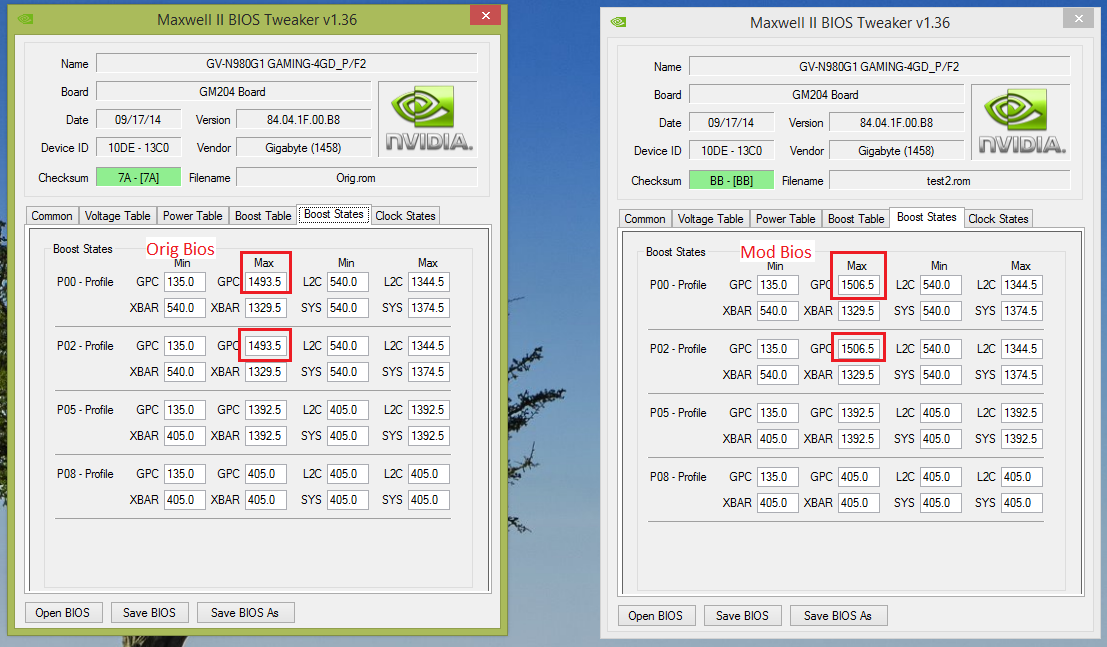Viewport: 1107px width, 647px height.
Task: Click P02 XBAR Max 1329.5 in test2.rom window
Action: pyautogui.click(x=858, y=375)
